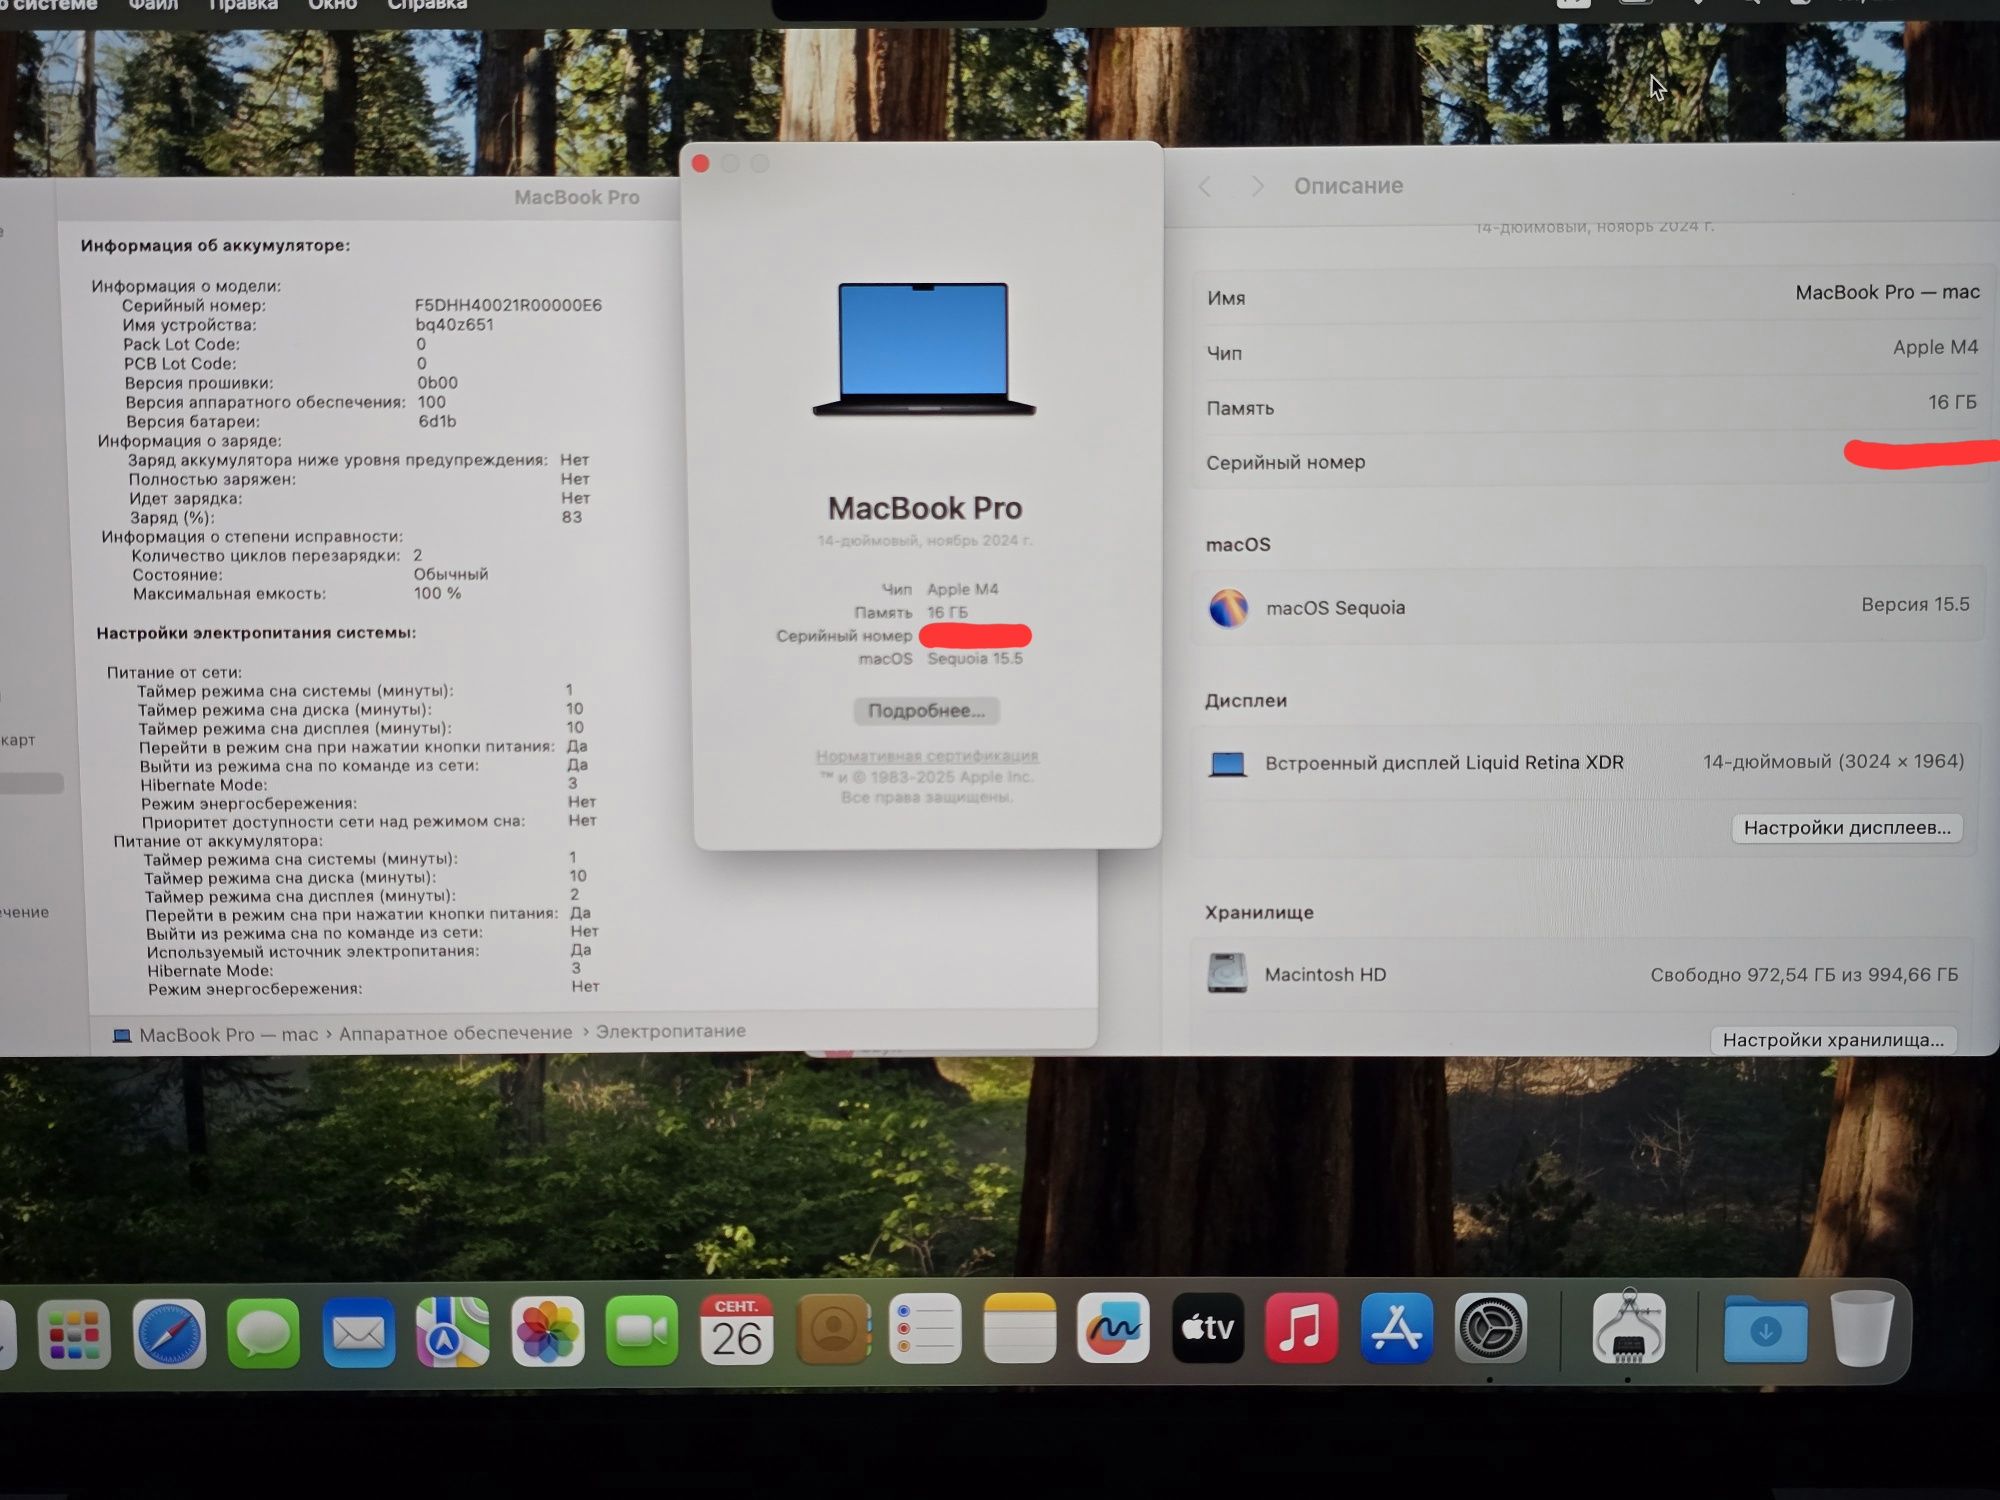Screen dimensions: 2000x1500
Task: Launch Safari from the Dock
Action: [169, 1333]
